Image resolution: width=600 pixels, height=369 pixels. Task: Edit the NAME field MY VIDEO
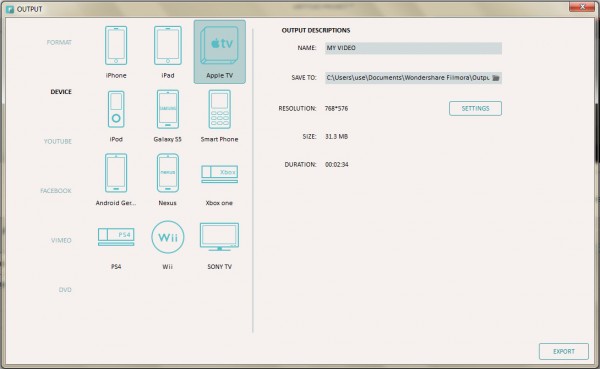[413, 48]
